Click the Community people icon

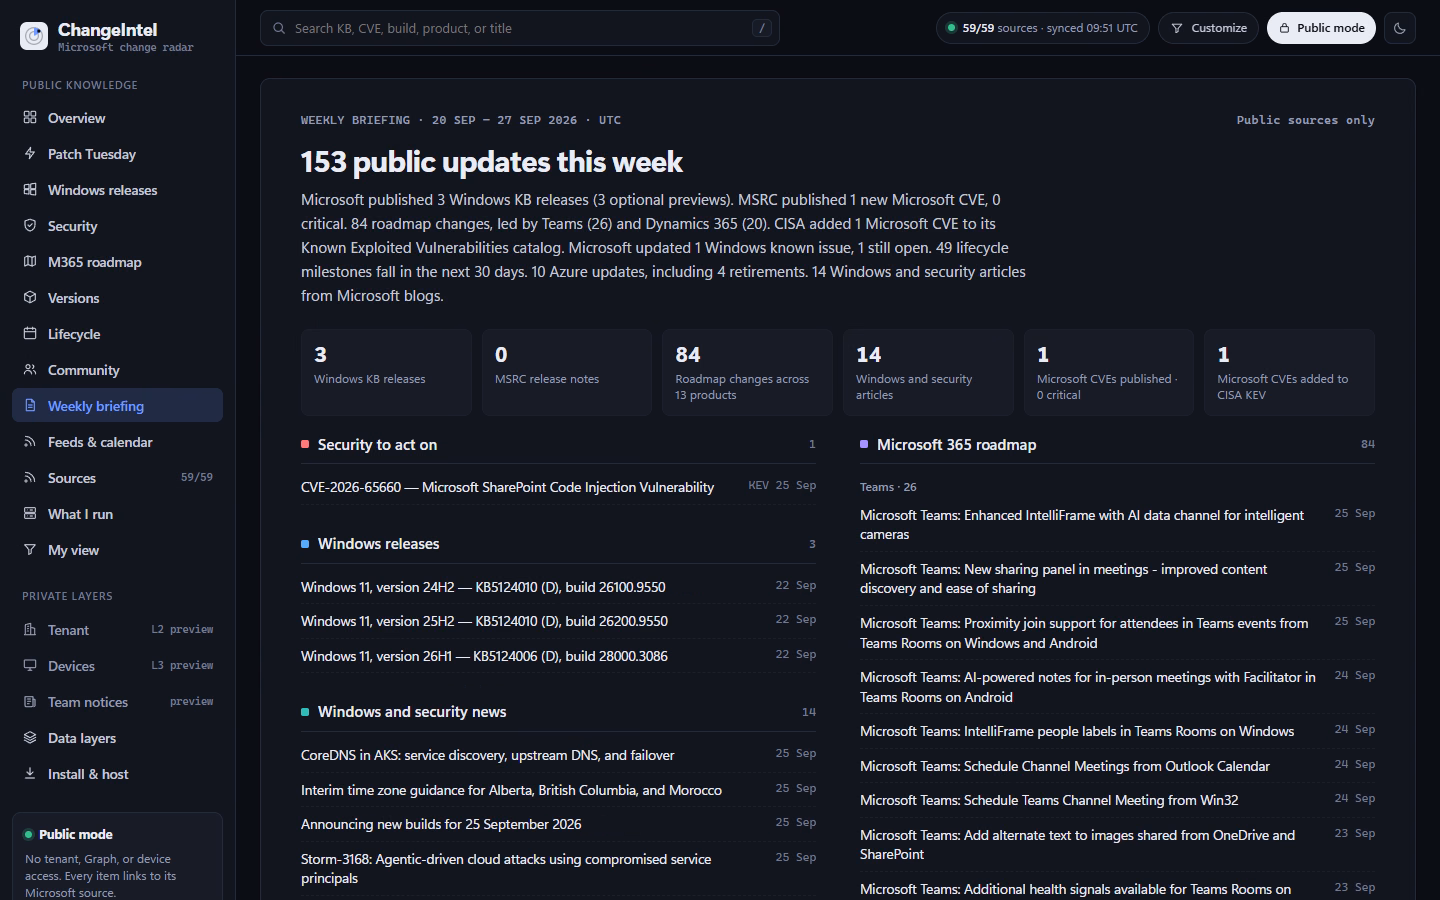(30, 369)
